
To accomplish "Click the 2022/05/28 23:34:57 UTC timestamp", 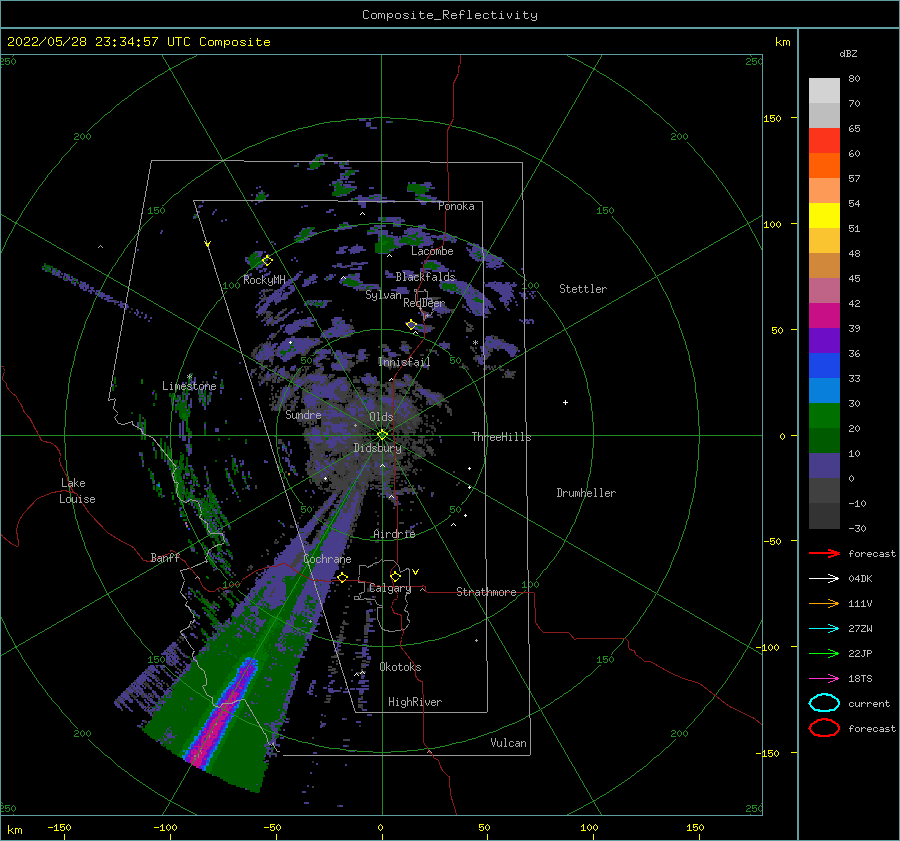I will [x=138, y=42].
